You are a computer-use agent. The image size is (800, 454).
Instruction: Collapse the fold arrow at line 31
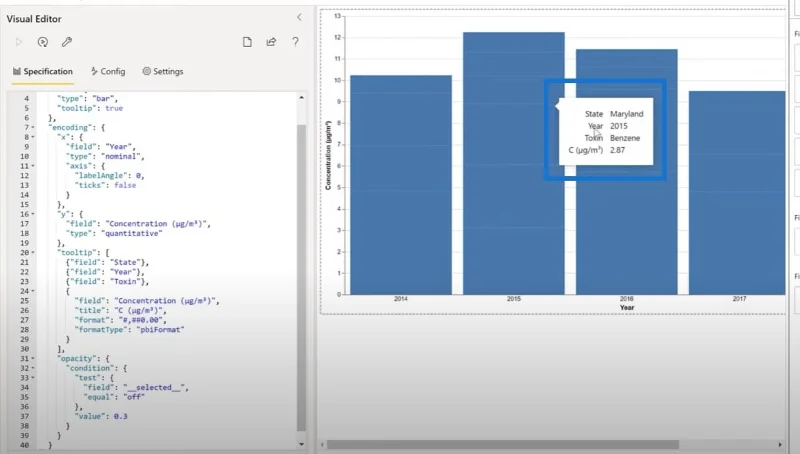[33, 359]
